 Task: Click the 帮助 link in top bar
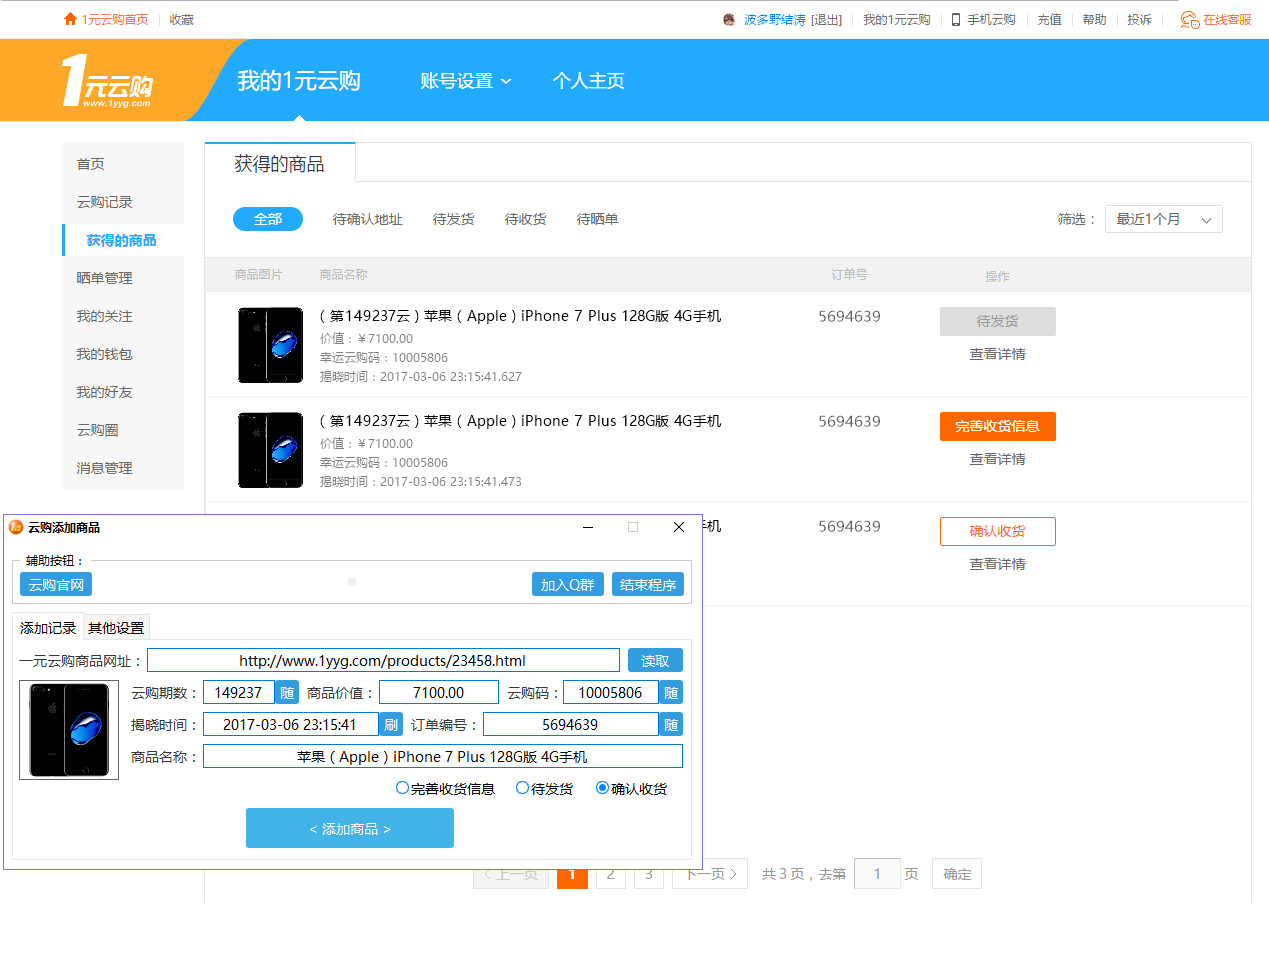click(1094, 19)
